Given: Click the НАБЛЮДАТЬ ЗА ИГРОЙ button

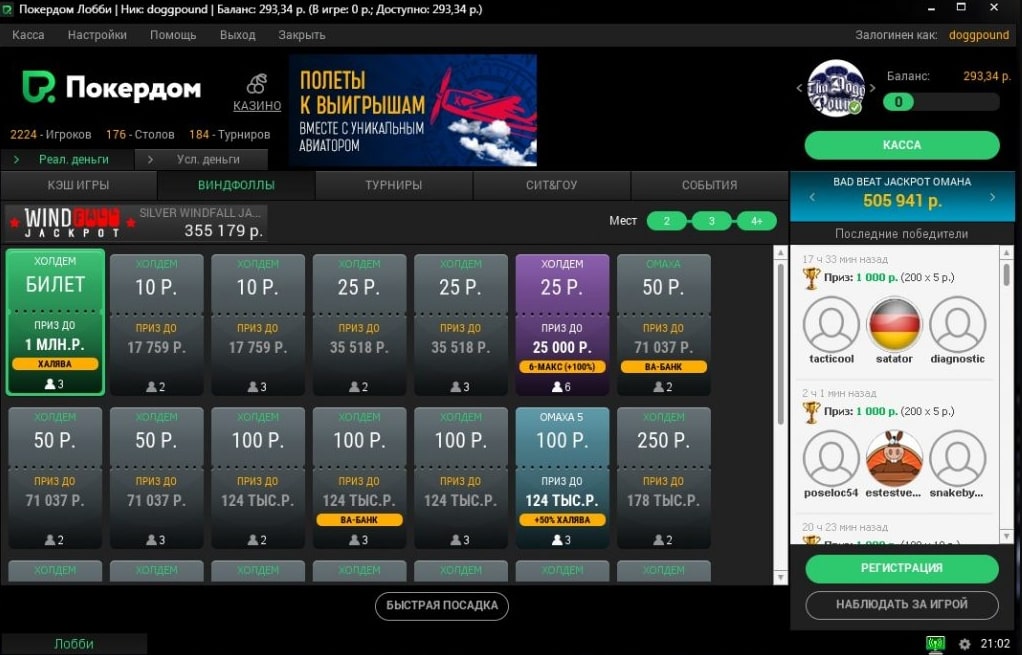Looking at the screenshot, I should tap(901, 605).
